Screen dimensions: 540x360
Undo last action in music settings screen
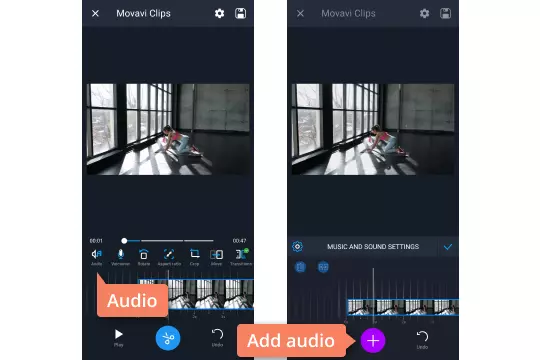pyautogui.click(x=422, y=339)
